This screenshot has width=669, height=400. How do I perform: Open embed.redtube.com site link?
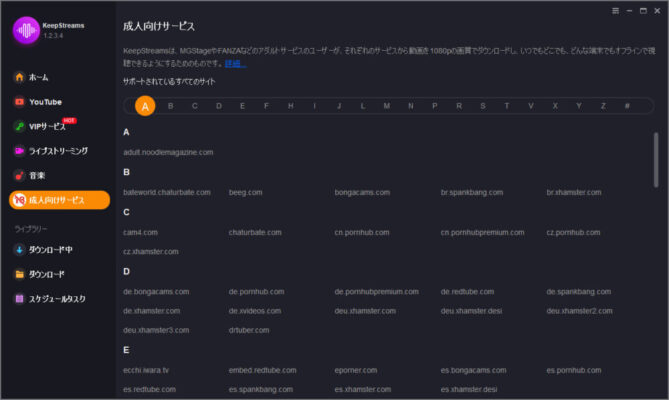[x=262, y=370]
